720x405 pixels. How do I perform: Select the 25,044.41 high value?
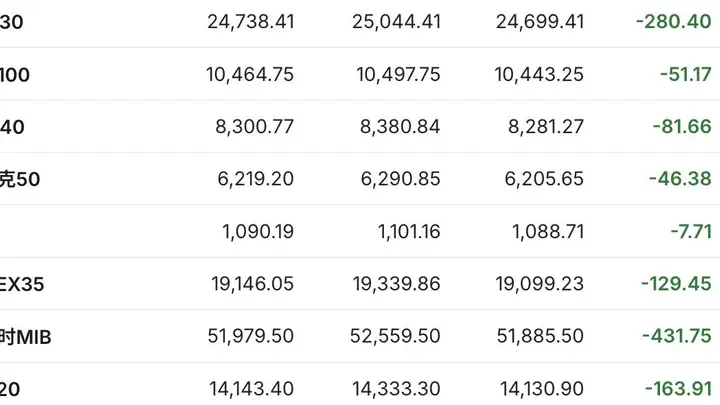point(396,22)
